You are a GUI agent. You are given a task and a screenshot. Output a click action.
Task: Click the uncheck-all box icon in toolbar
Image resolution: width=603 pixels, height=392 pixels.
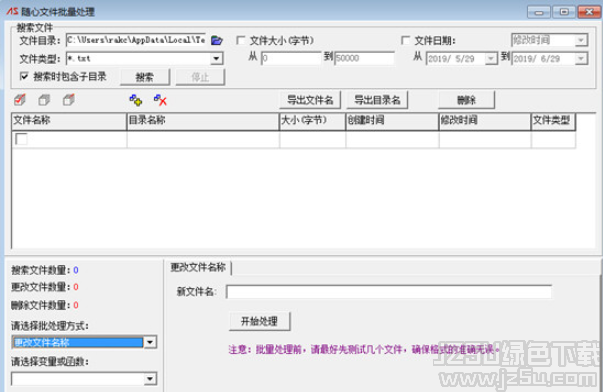(x=44, y=100)
